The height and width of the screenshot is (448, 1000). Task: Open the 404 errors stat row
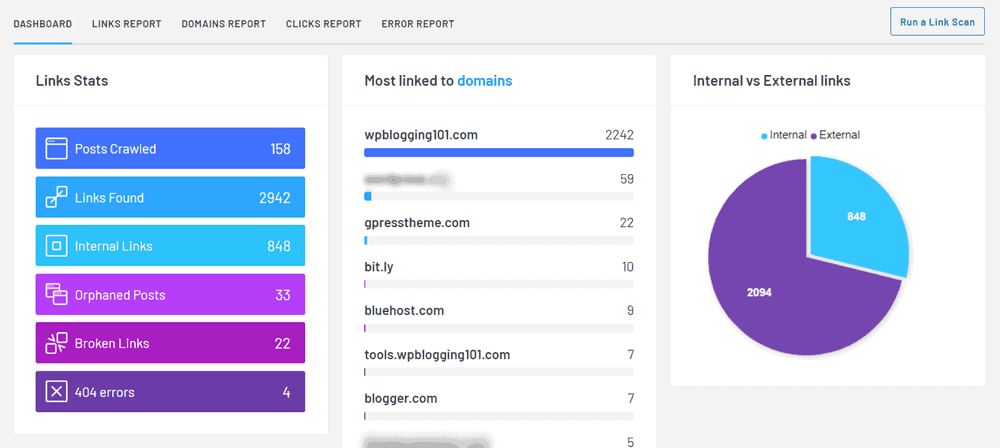[x=170, y=391]
